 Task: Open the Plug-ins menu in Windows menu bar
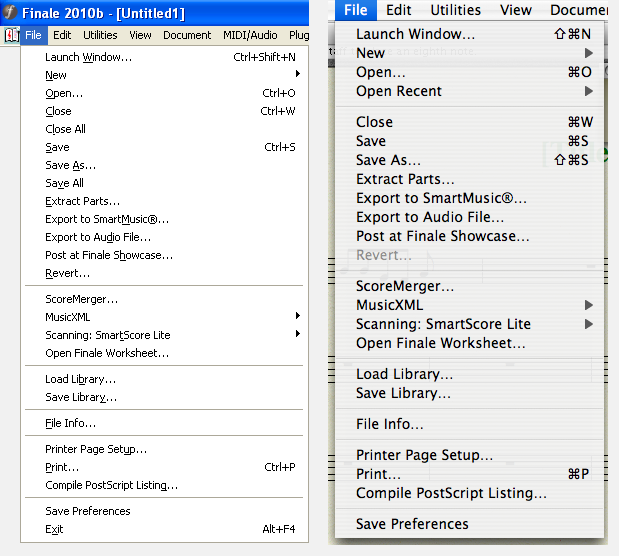click(299, 35)
